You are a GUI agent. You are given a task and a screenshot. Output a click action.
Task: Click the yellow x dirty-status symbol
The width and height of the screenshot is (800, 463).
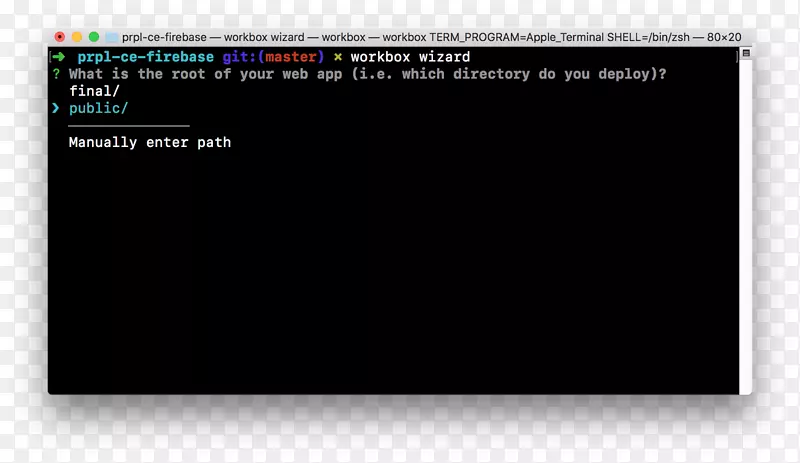click(x=337, y=57)
